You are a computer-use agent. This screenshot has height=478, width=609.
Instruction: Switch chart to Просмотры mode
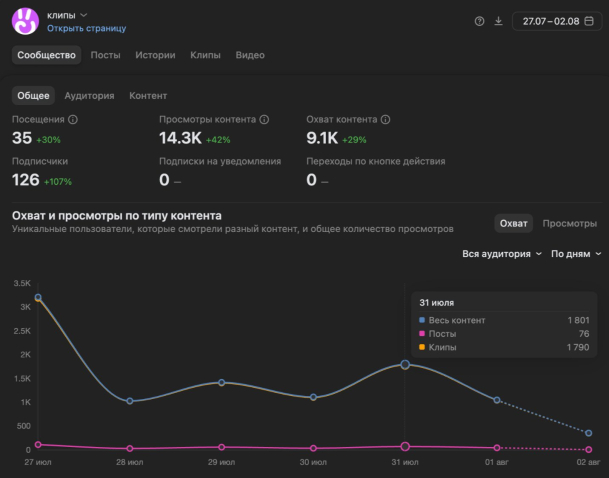pyautogui.click(x=569, y=223)
